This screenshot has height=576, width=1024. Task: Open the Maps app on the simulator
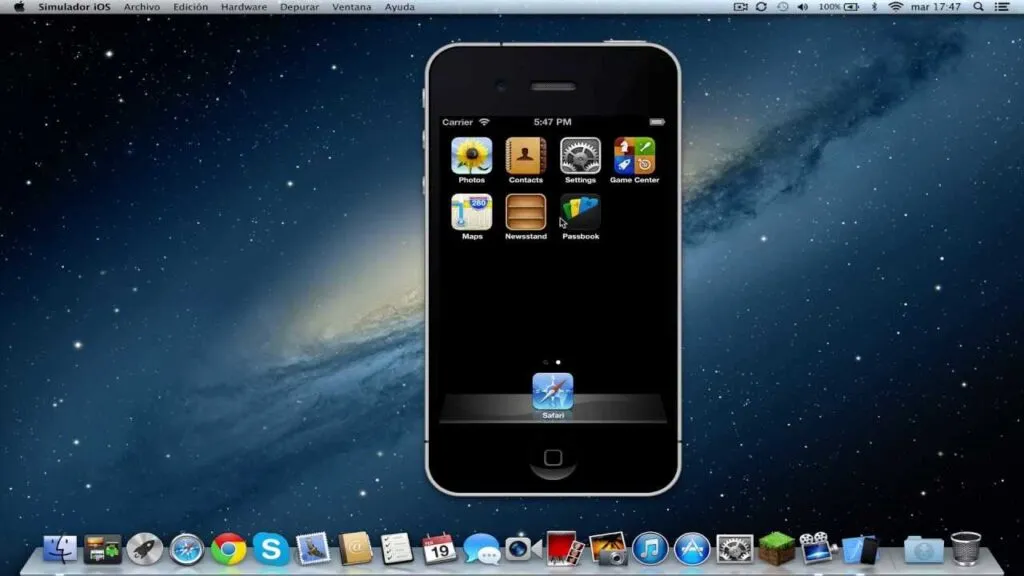(472, 212)
